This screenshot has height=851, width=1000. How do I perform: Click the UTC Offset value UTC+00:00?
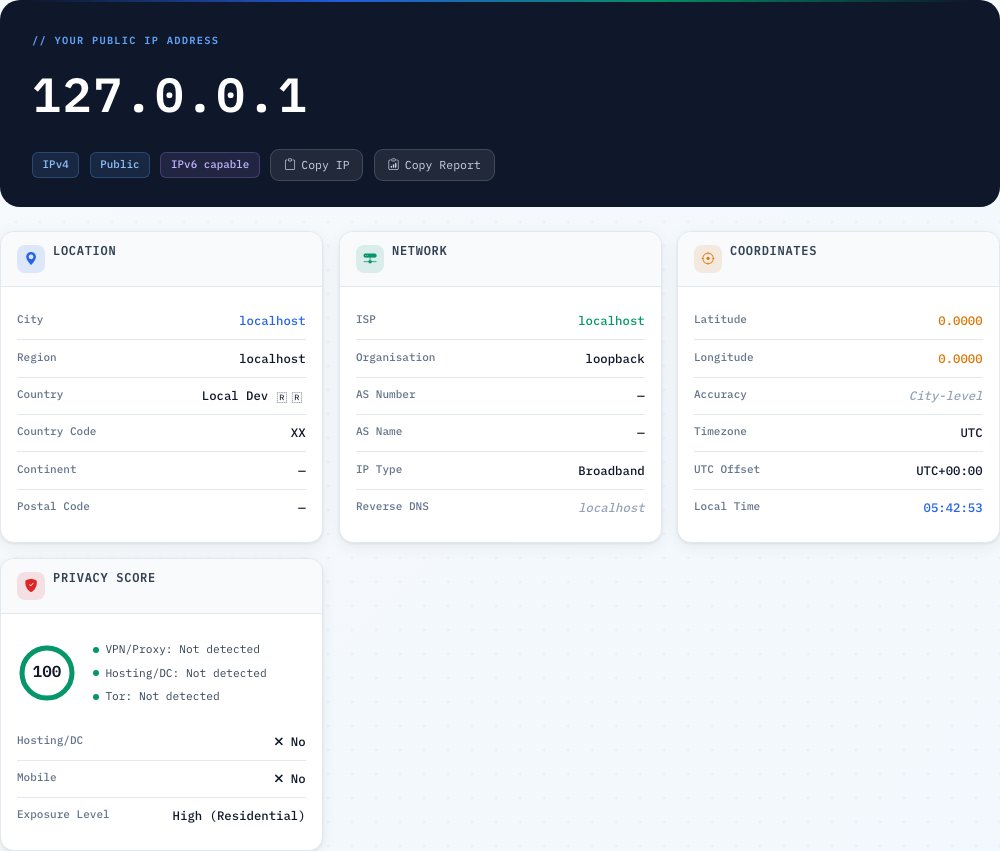949,471
